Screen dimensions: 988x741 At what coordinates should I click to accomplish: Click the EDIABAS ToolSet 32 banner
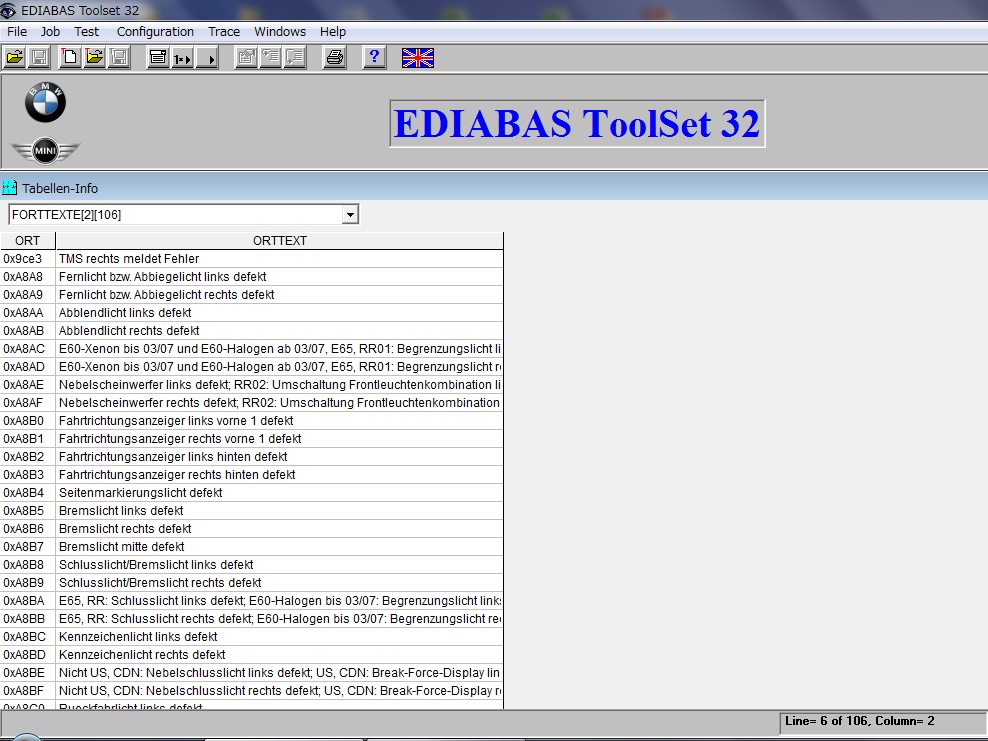tap(577, 124)
